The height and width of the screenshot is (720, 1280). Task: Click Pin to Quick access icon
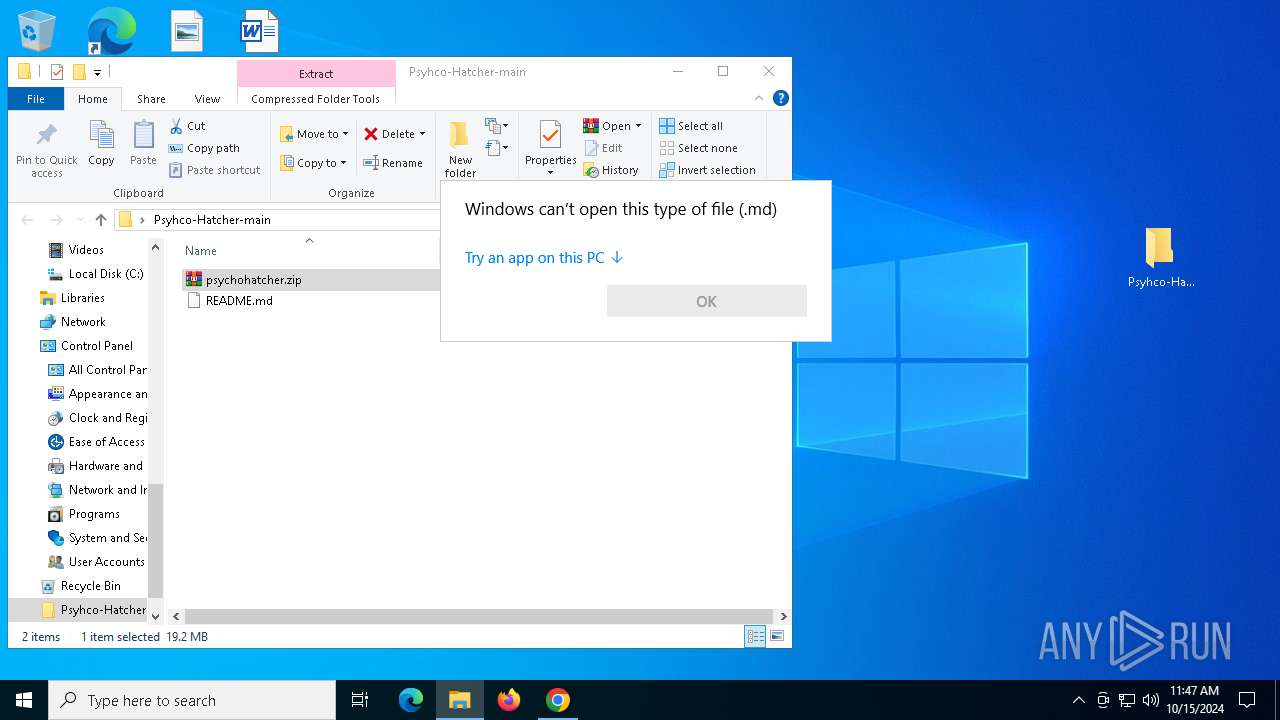[x=46, y=150]
